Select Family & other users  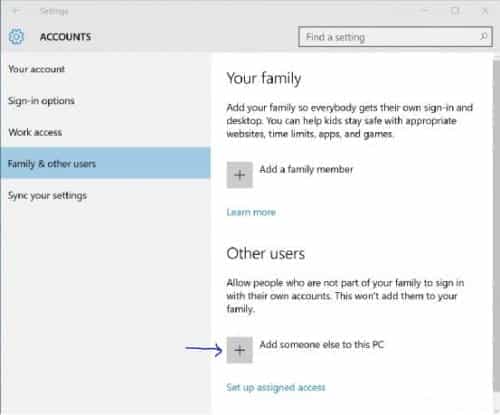click(105, 163)
